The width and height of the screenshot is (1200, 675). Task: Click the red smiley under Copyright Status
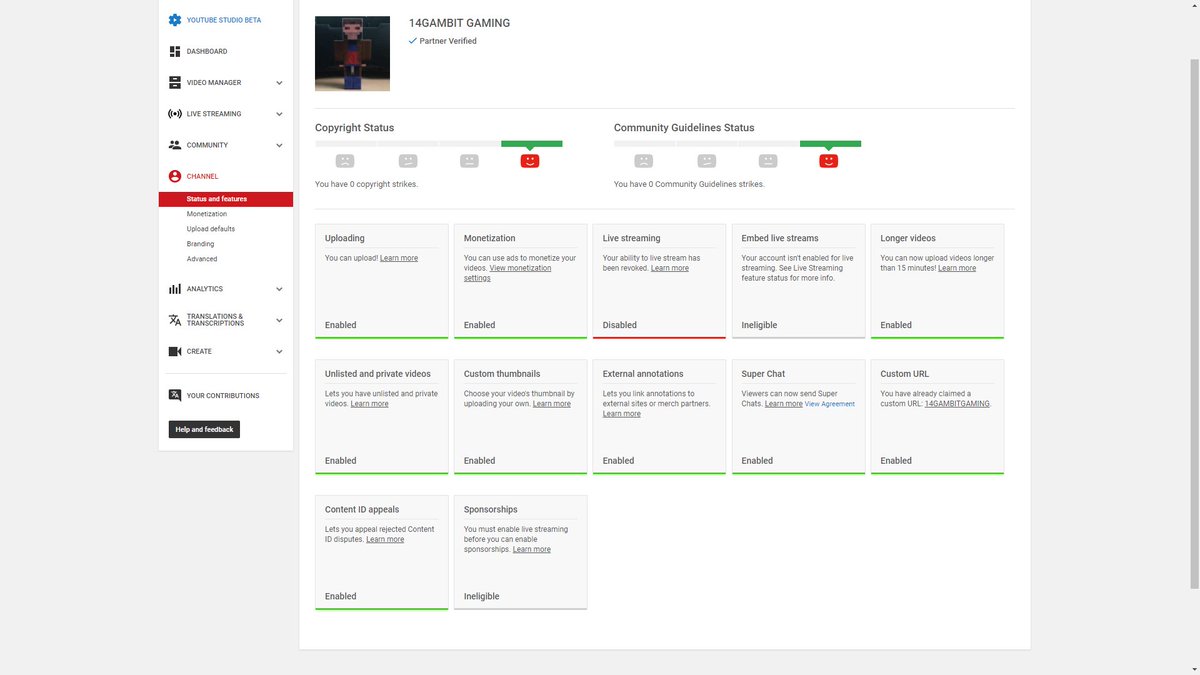tap(530, 160)
